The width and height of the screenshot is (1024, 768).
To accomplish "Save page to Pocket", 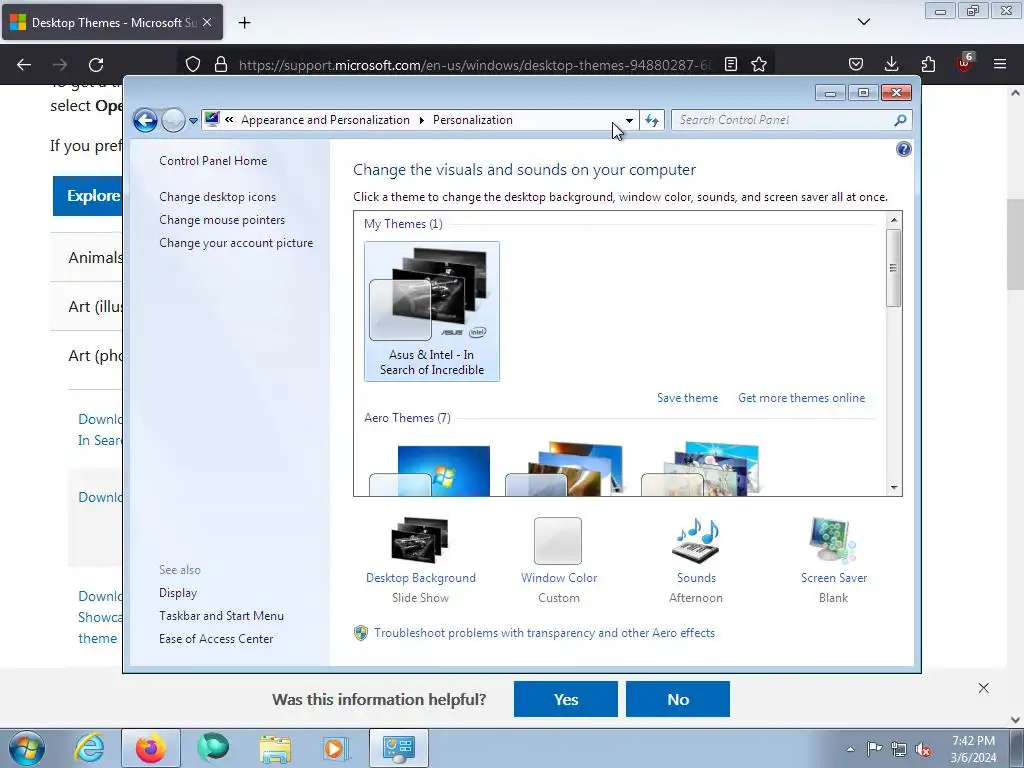I will pyautogui.click(x=856, y=65).
